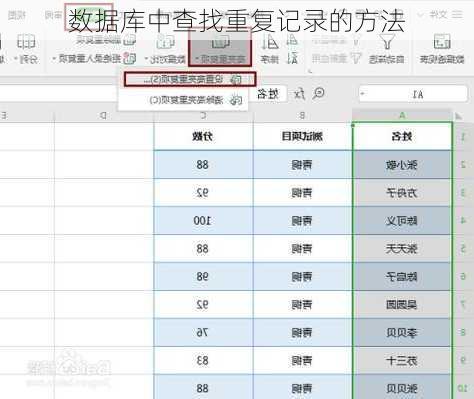Select score 92 in 方舟子's row
This screenshot has height=399, width=474.
point(203,193)
